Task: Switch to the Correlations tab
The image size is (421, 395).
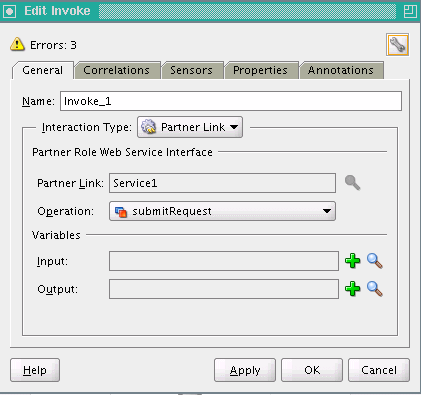Action: pyautogui.click(x=117, y=70)
